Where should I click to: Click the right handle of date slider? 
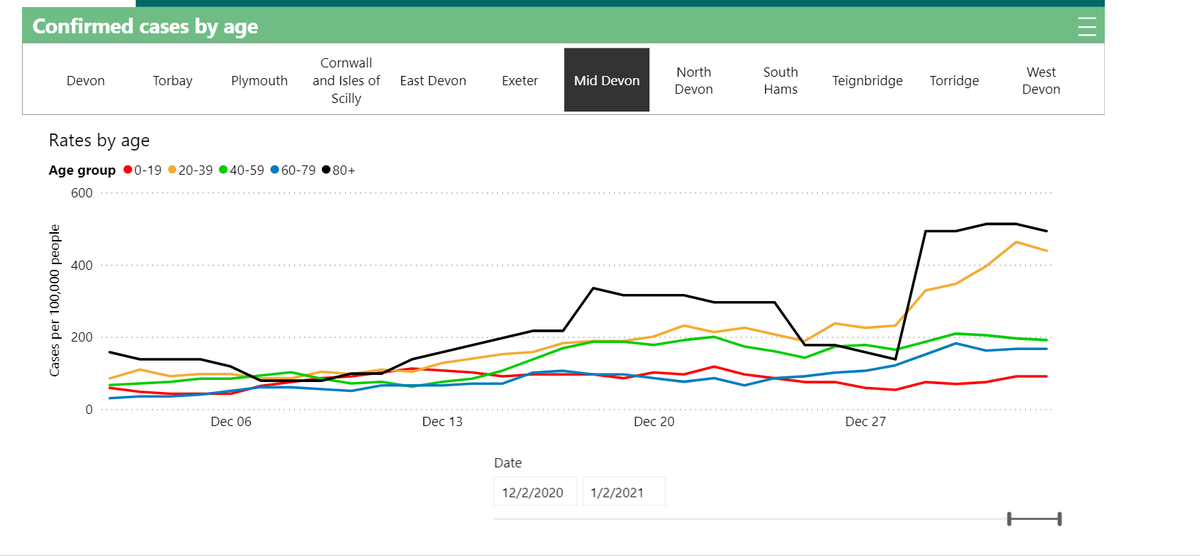(1059, 519)
